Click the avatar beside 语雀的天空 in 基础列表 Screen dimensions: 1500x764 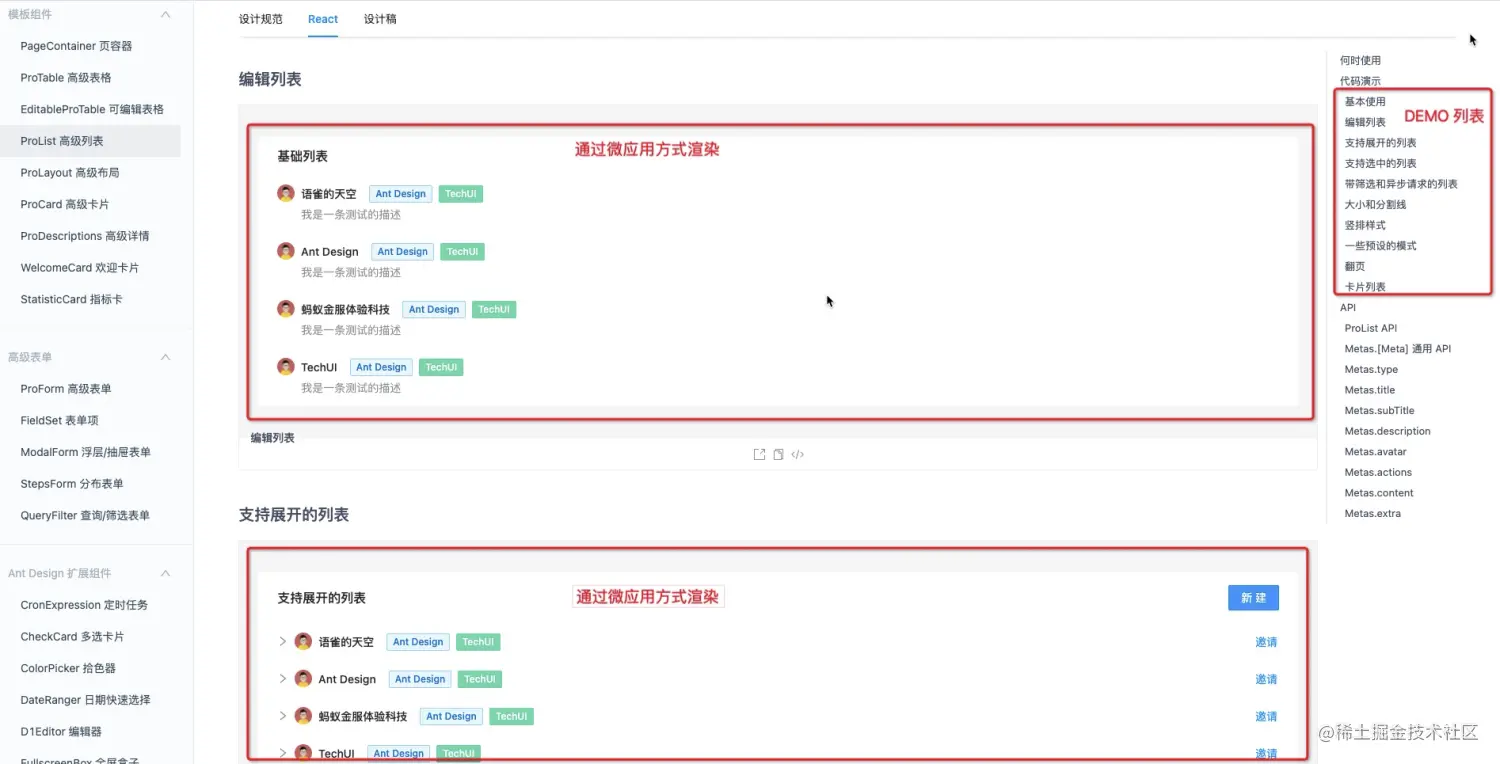tap(286, 193)
